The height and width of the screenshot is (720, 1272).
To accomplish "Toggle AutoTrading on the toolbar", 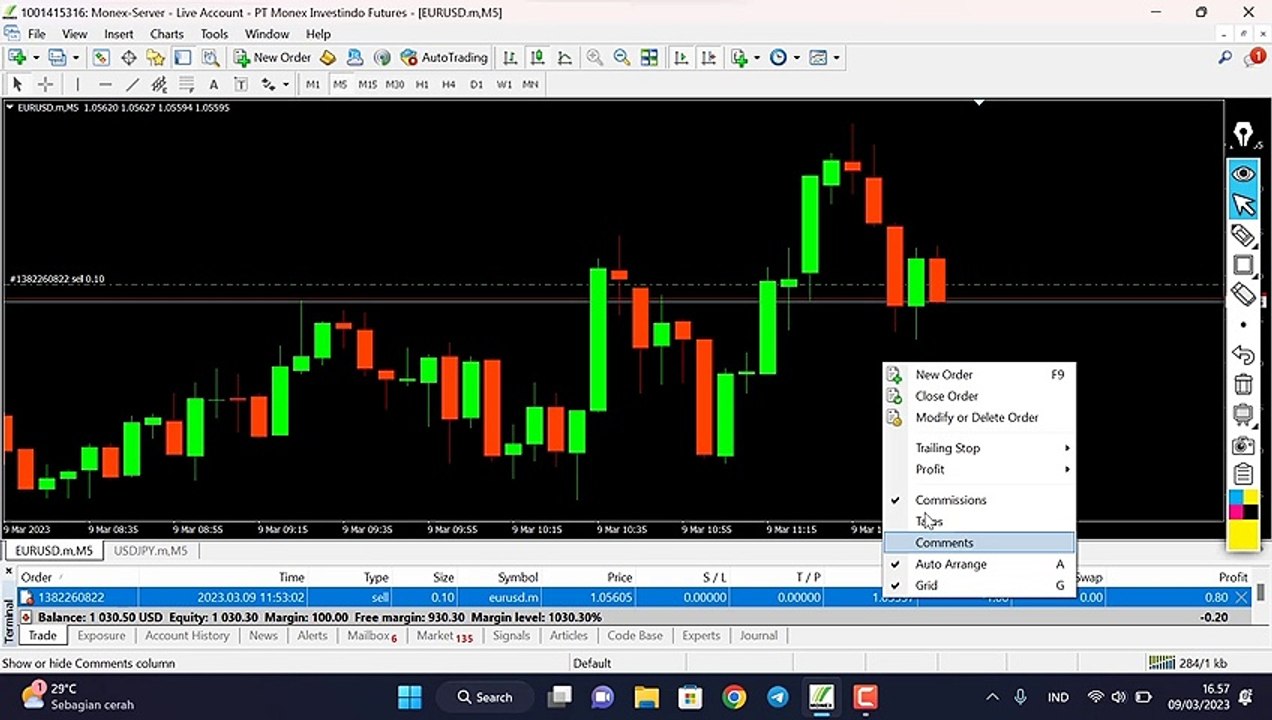I will (x=443, y=58).
